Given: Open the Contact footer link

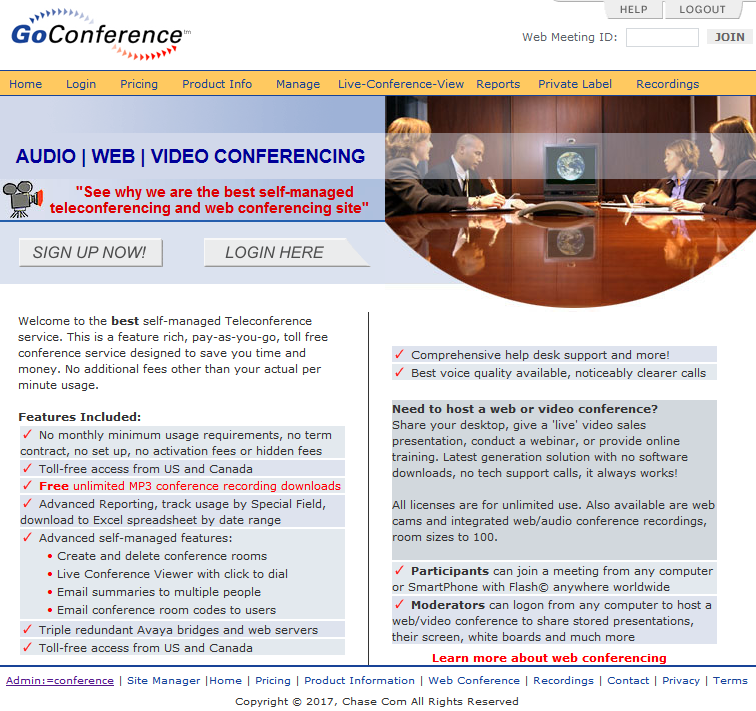Looking at the screenshot, I should [628, 681].
